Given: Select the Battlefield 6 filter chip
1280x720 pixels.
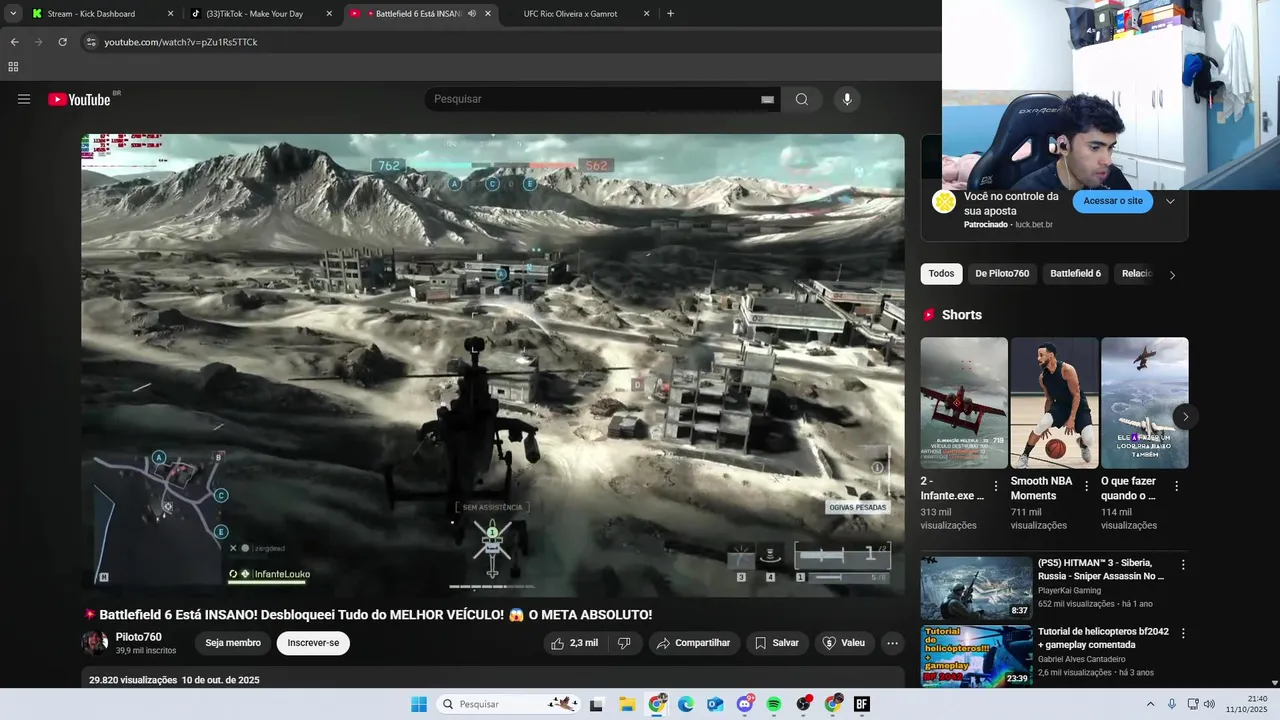Looking at the screenshot, I should tap(1075, 273).
